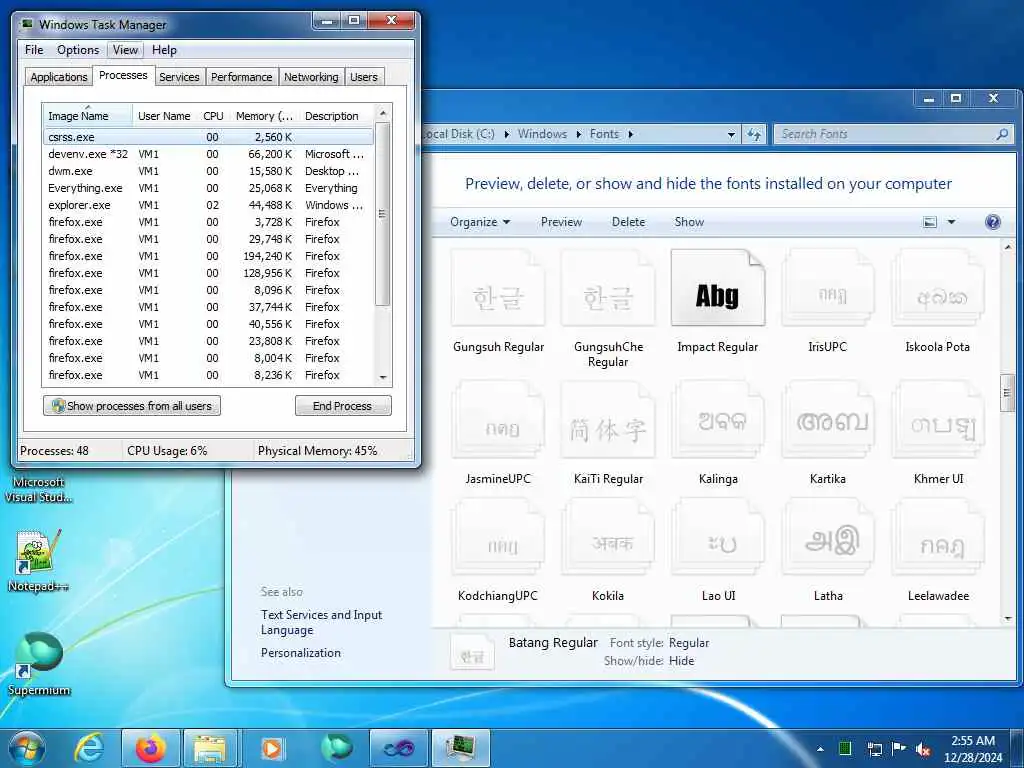Viewport: 1024px width, 768px height.
Task: Click the muted volume tray icon
Action: (x=923, y=749)
